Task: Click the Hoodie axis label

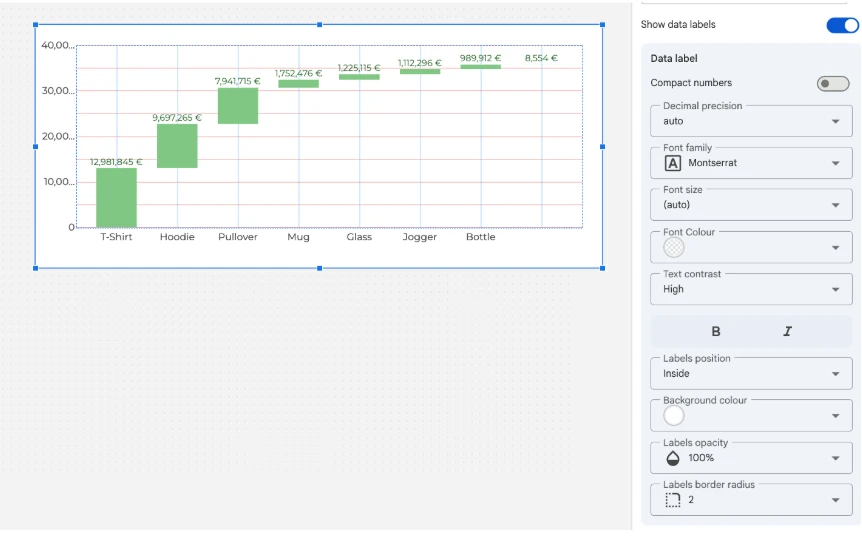Action: click(x=177, y=237)
